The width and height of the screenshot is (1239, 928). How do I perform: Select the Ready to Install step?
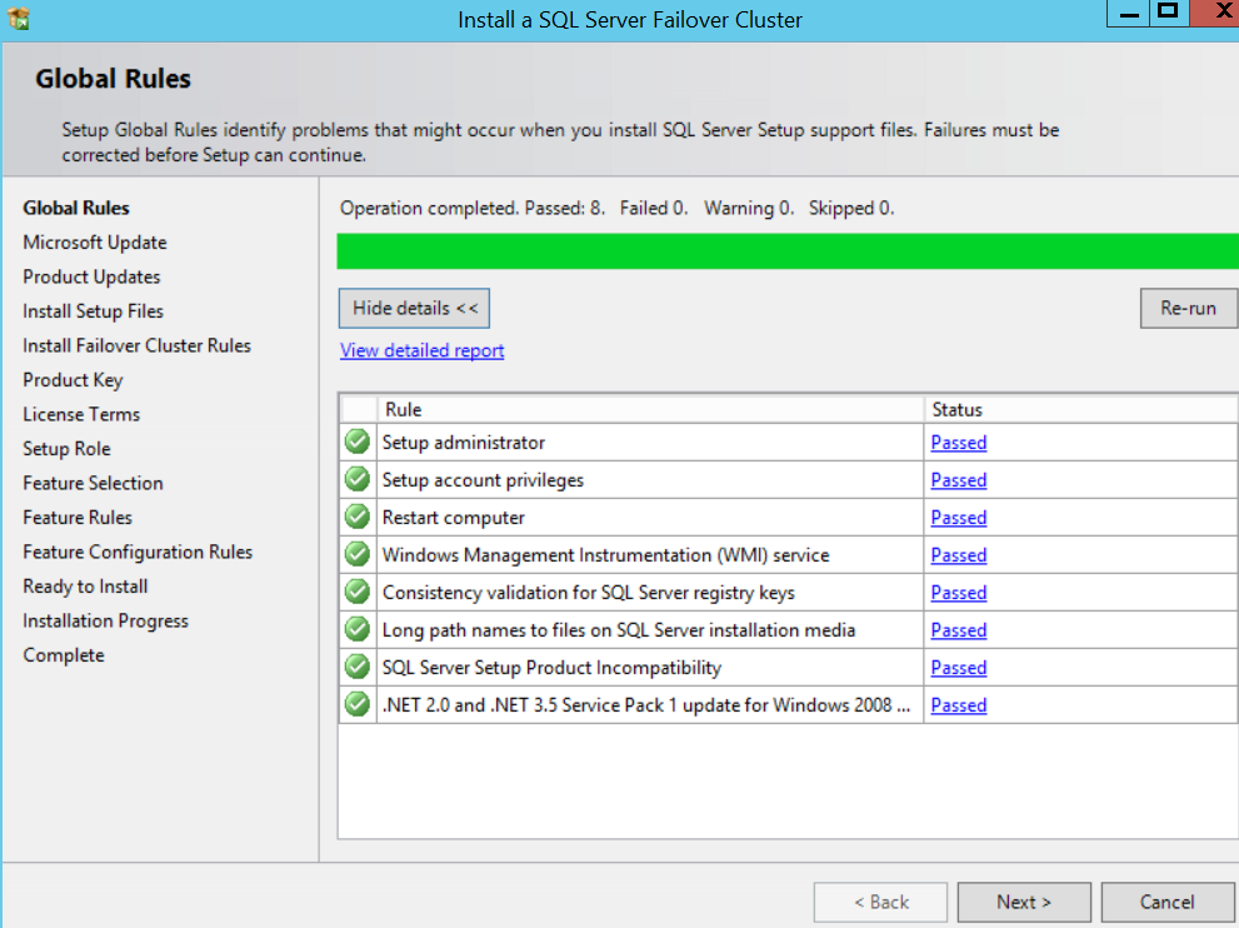click(86, 586)
